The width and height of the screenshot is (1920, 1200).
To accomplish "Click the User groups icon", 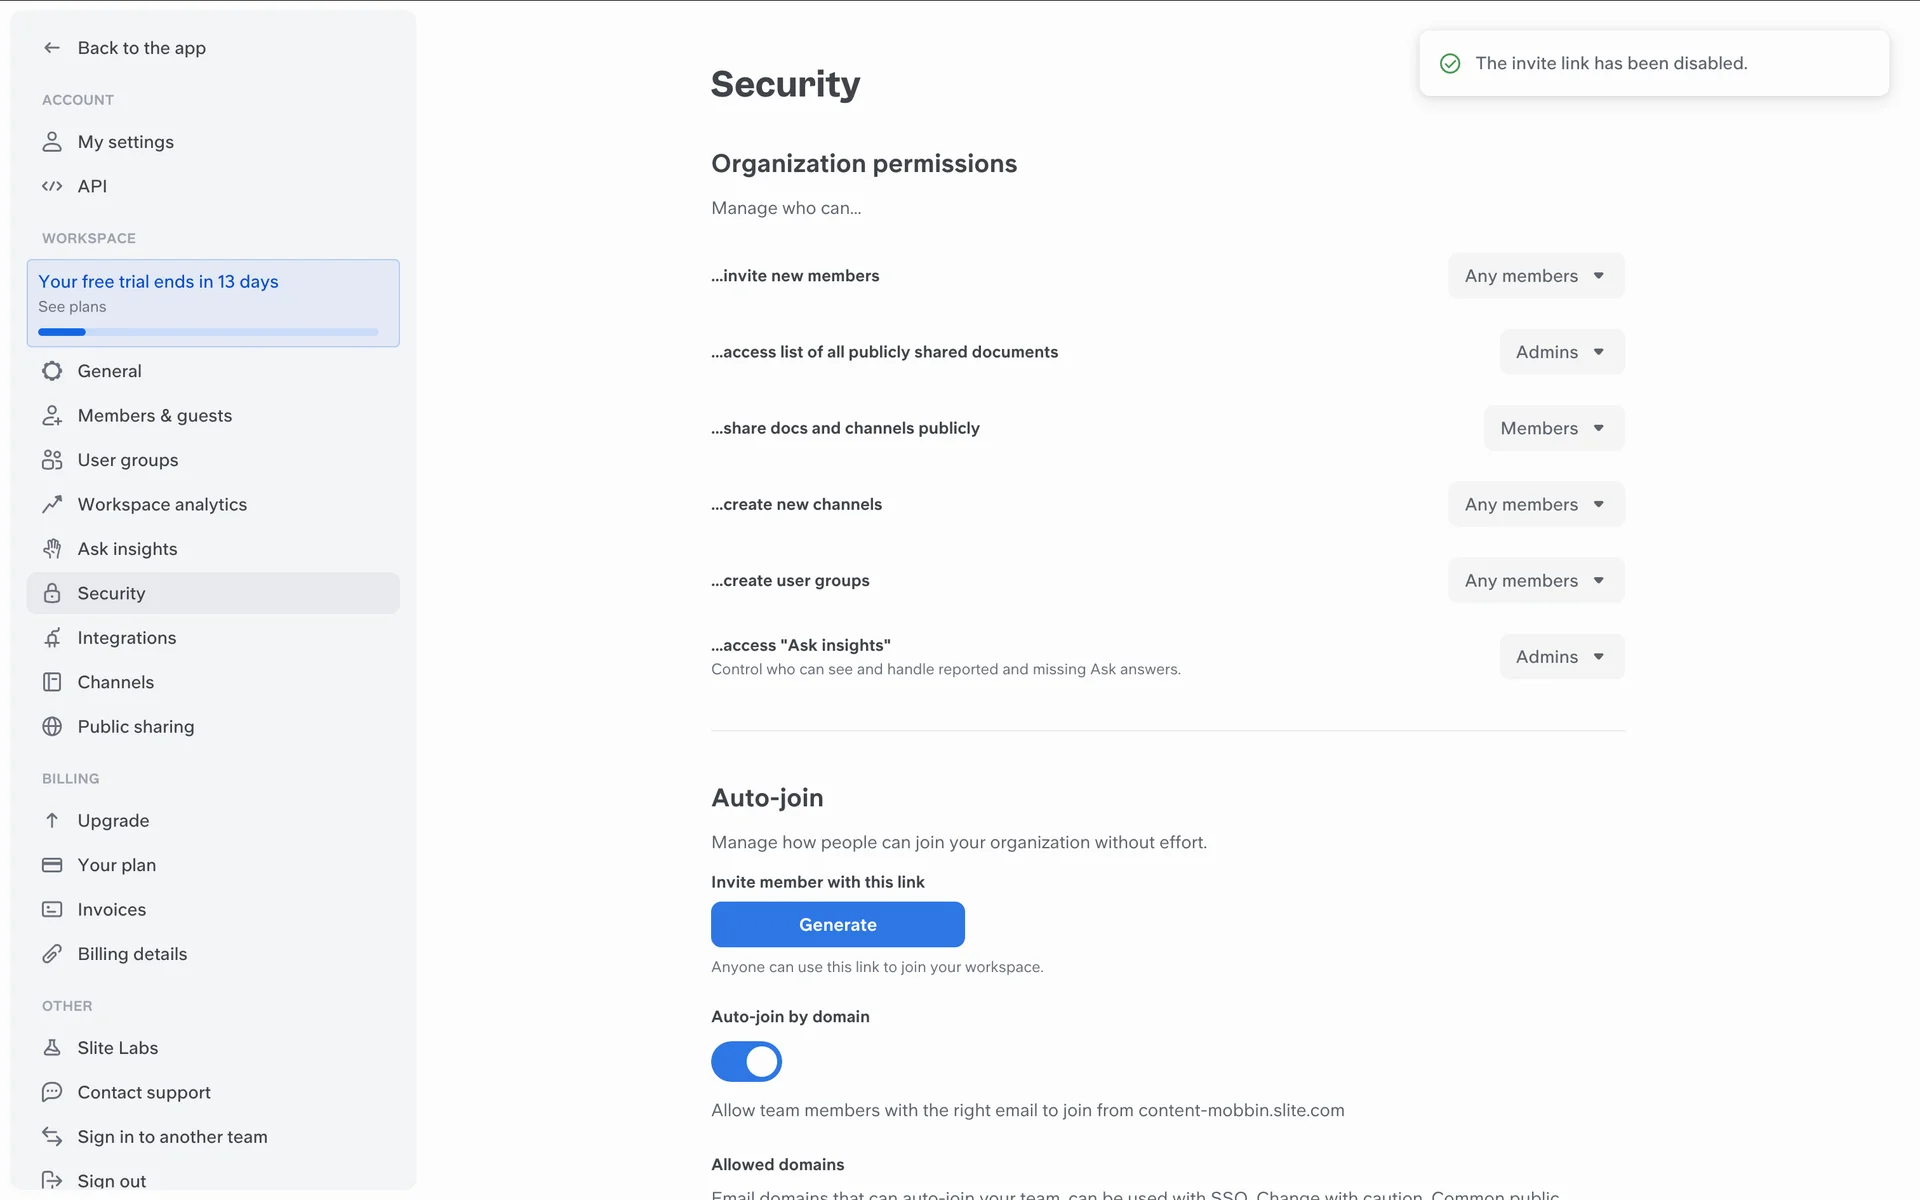I will pos(52,460).
